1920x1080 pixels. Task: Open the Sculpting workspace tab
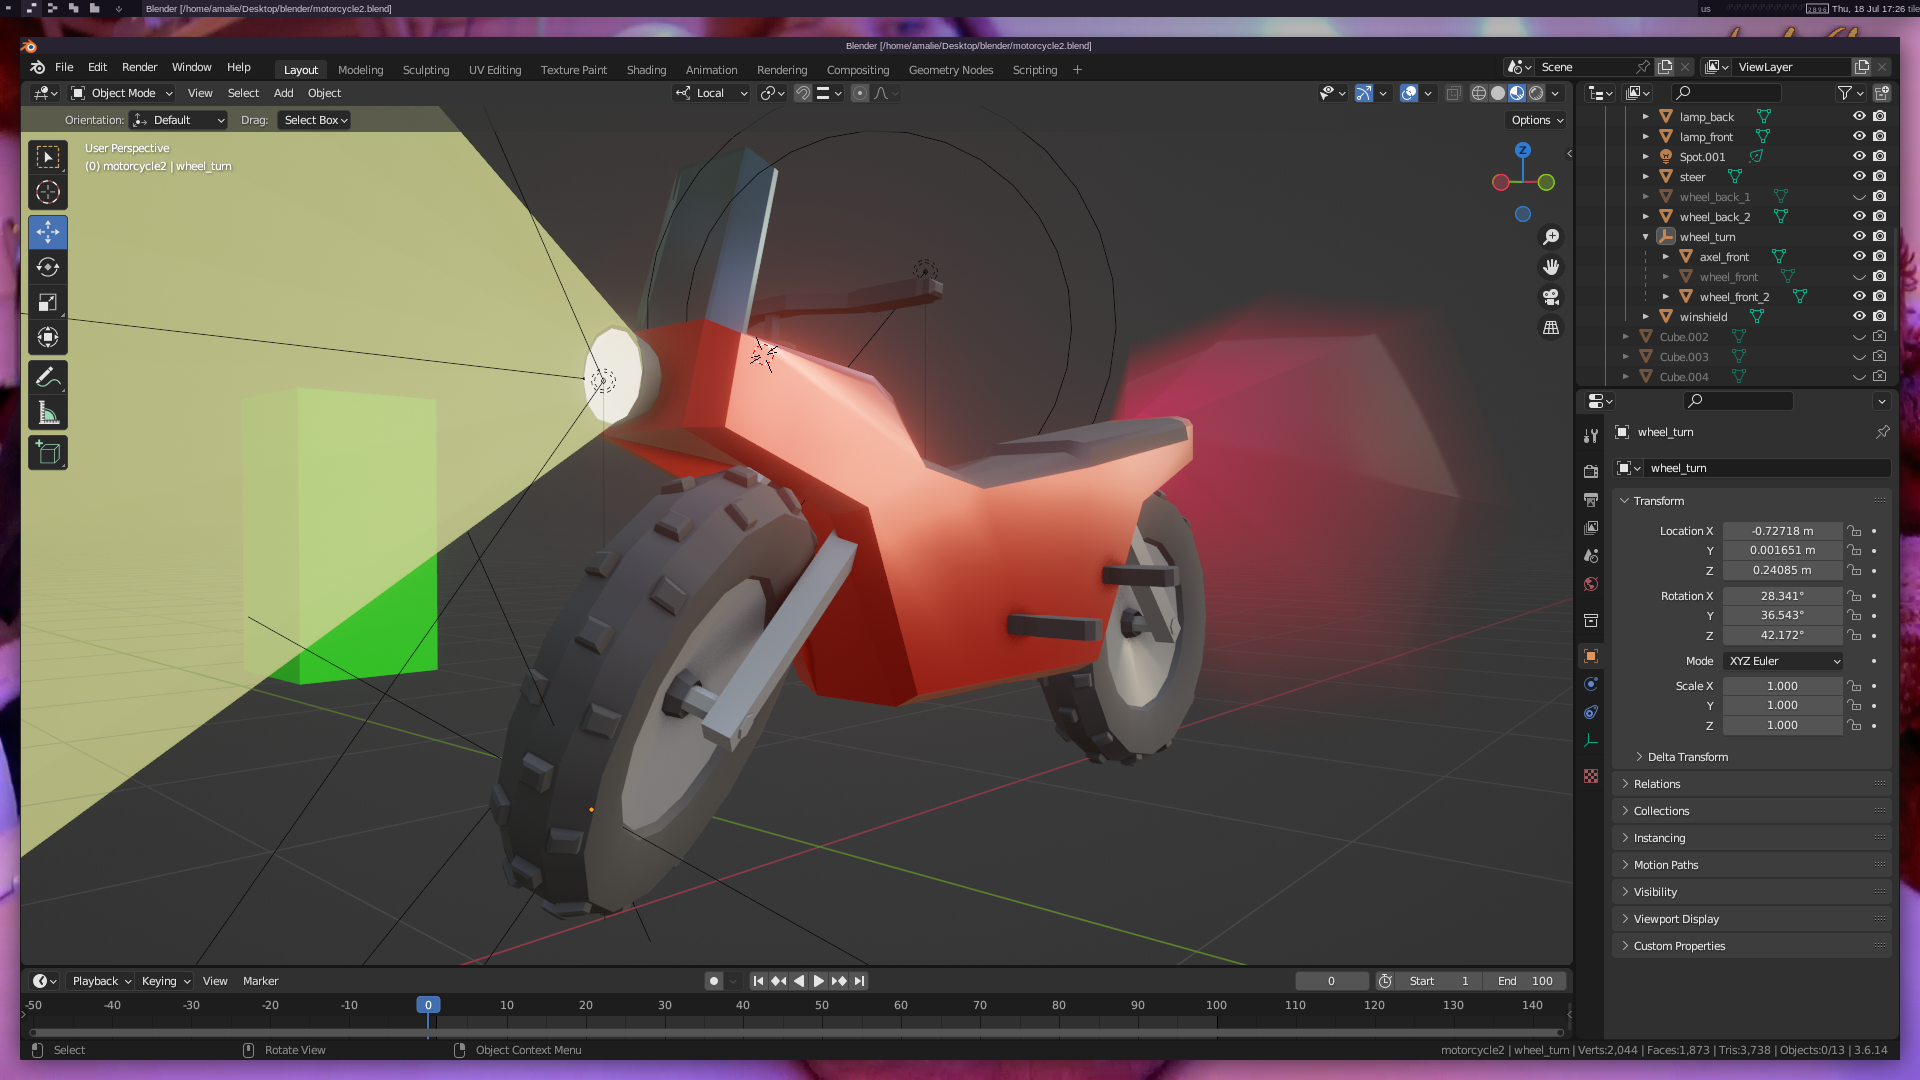(x=426, y=70)
